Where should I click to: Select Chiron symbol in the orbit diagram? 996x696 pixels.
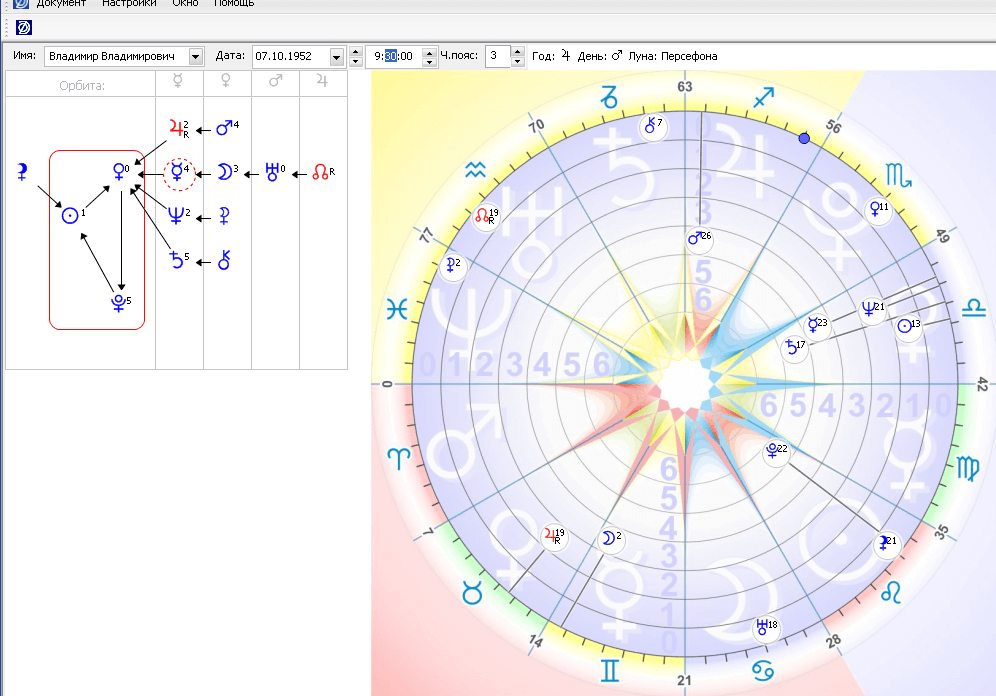click(x=224, y=260)
